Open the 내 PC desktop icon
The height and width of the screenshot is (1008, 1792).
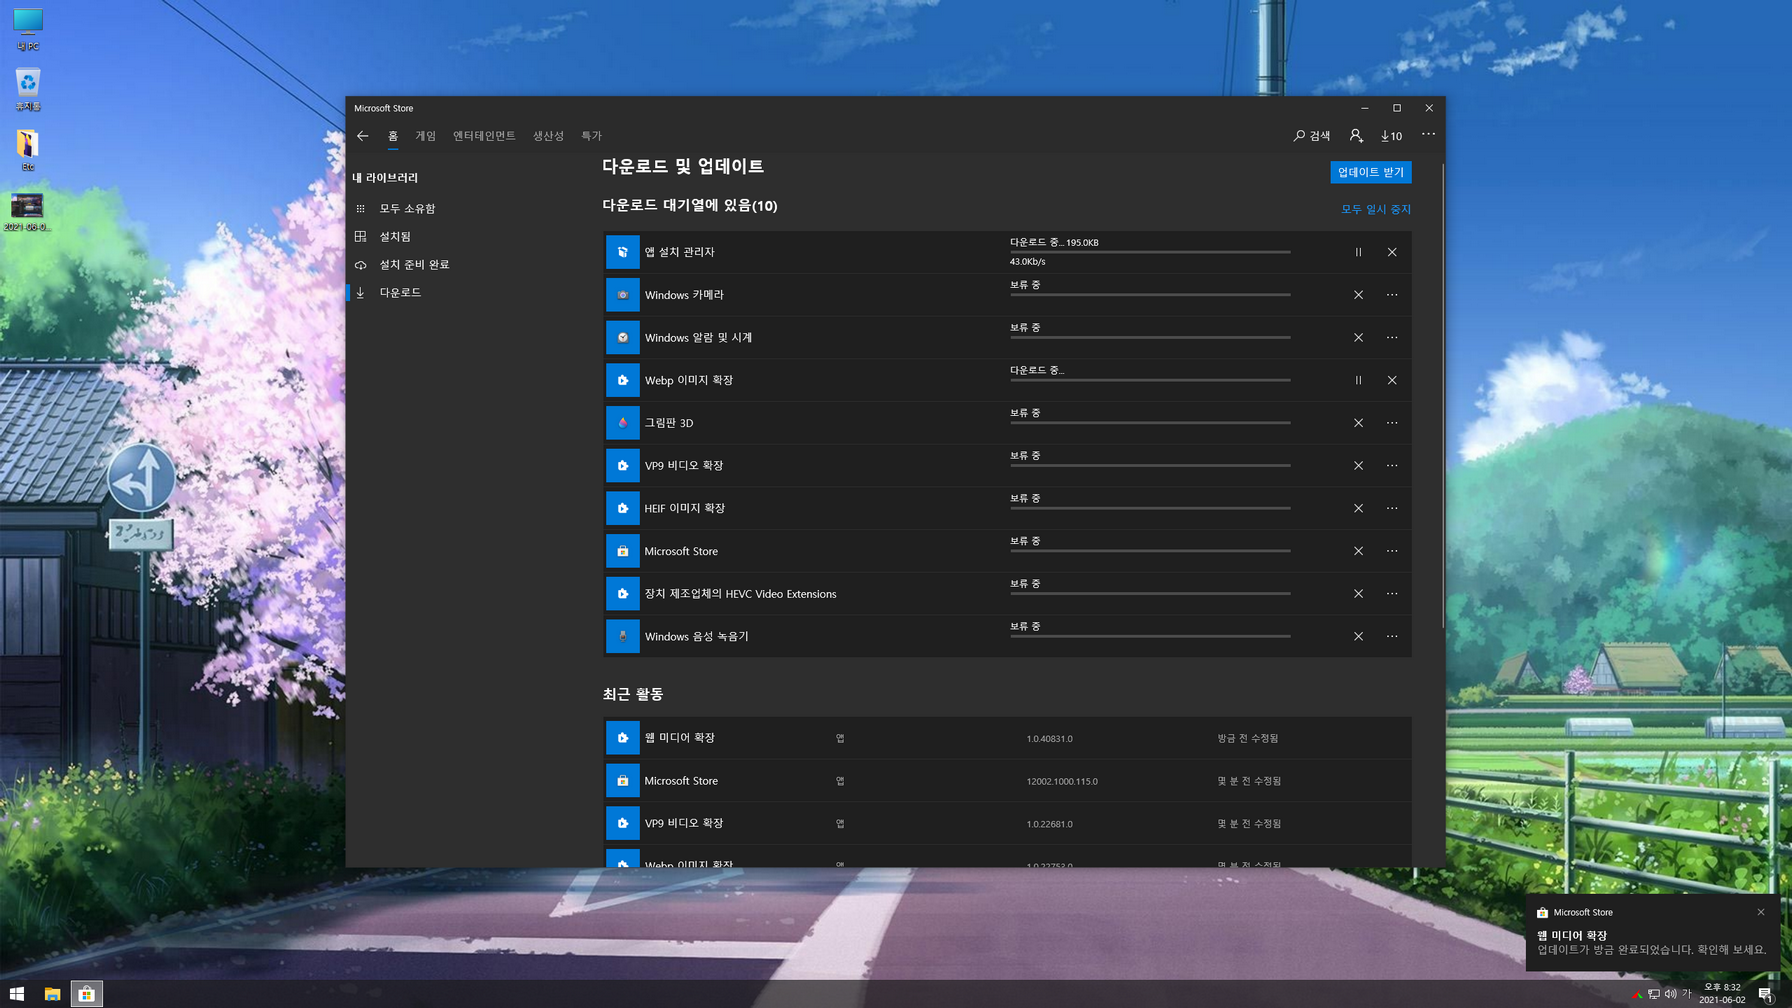point(27,29)
